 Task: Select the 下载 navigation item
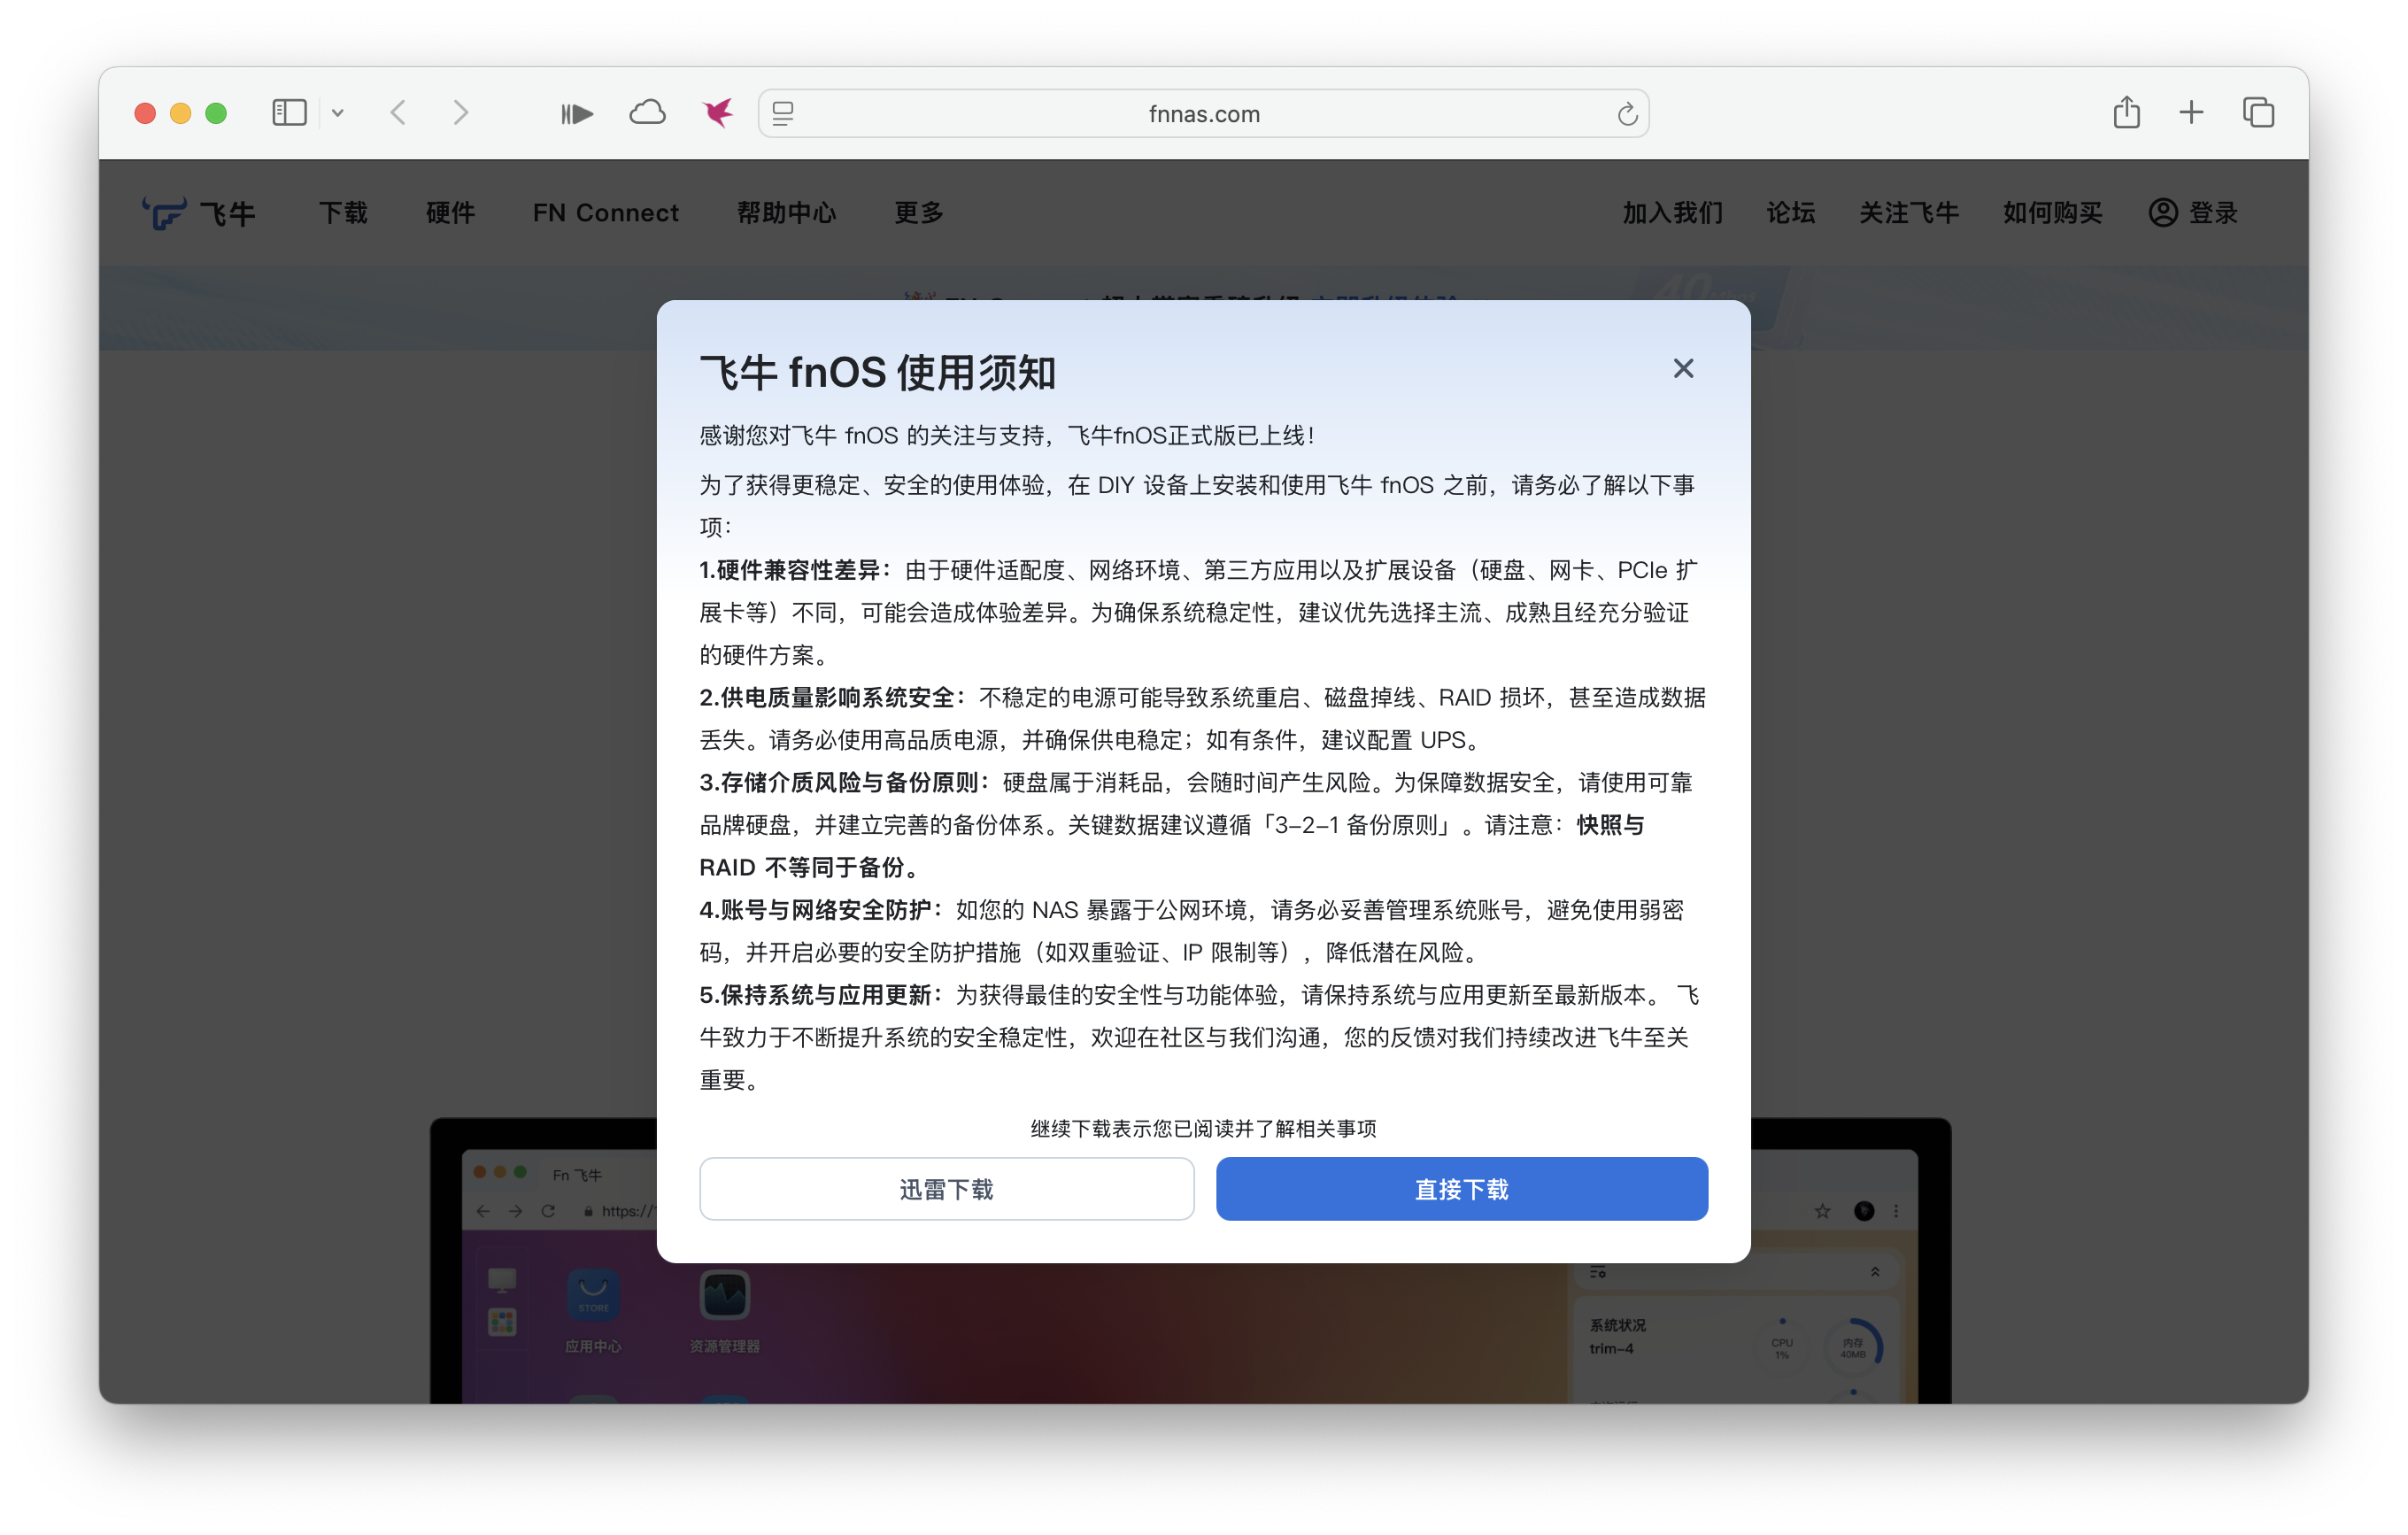tap(343, 212)
